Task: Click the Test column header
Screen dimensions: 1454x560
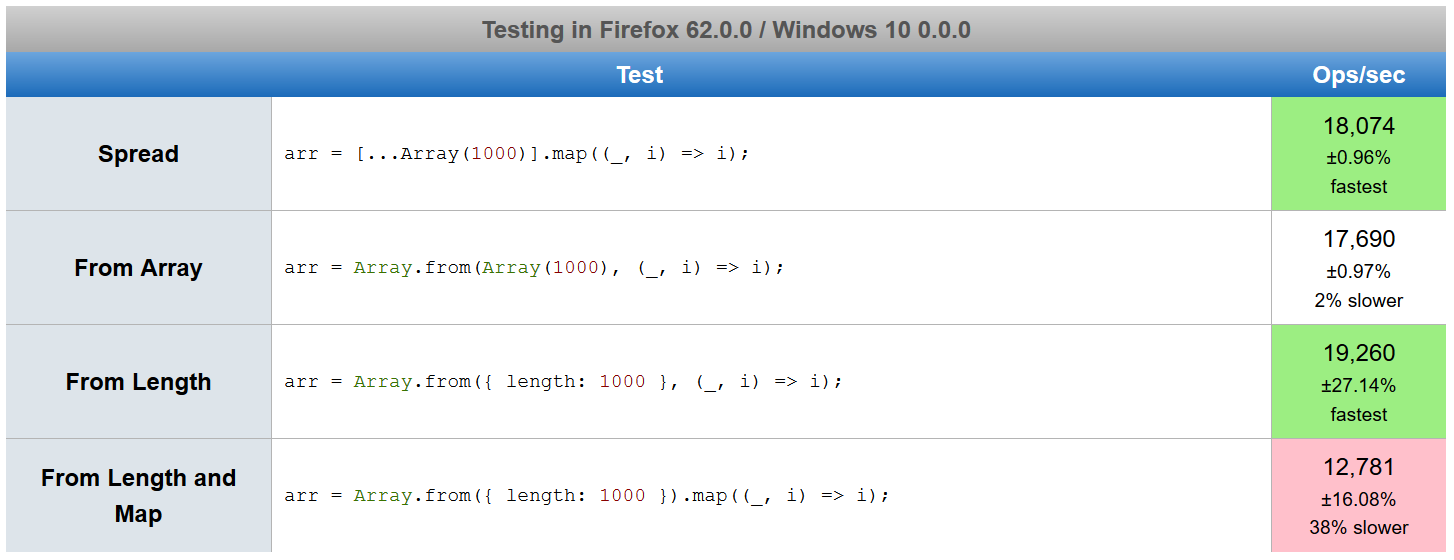Action: tap(639, 75)
